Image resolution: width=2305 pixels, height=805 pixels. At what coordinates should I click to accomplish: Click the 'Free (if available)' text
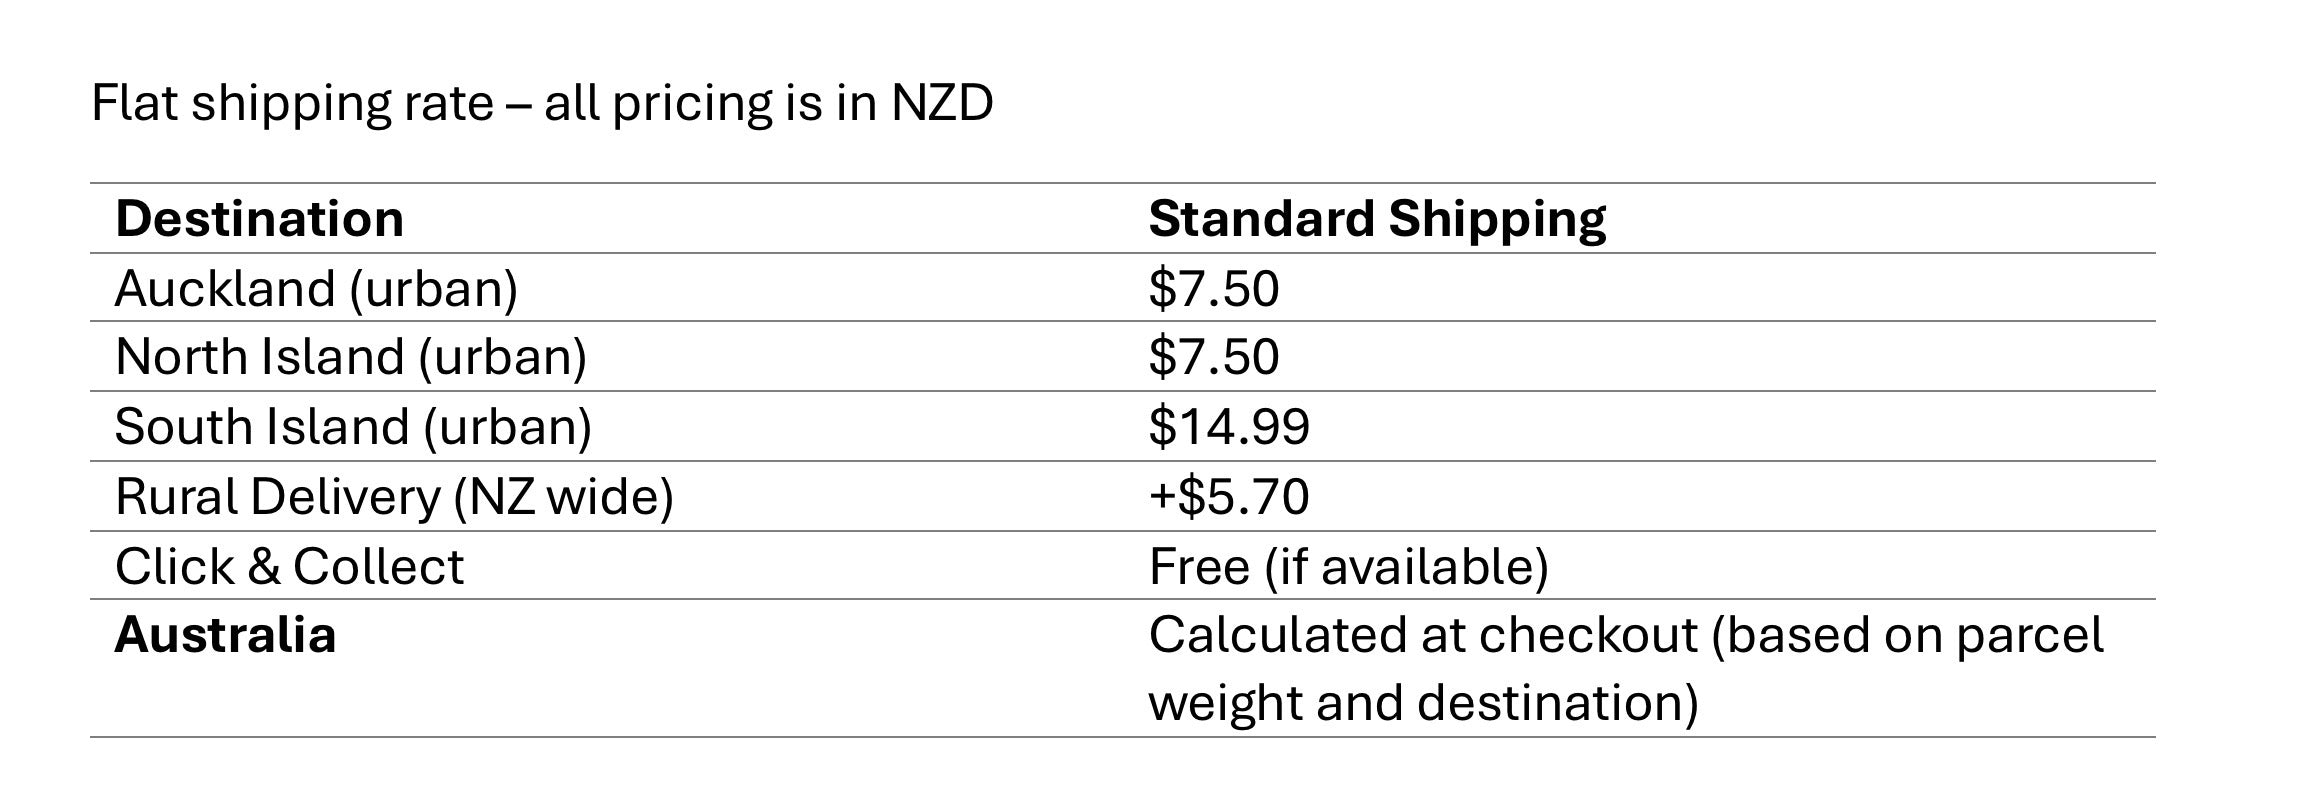coord(1348,567)
